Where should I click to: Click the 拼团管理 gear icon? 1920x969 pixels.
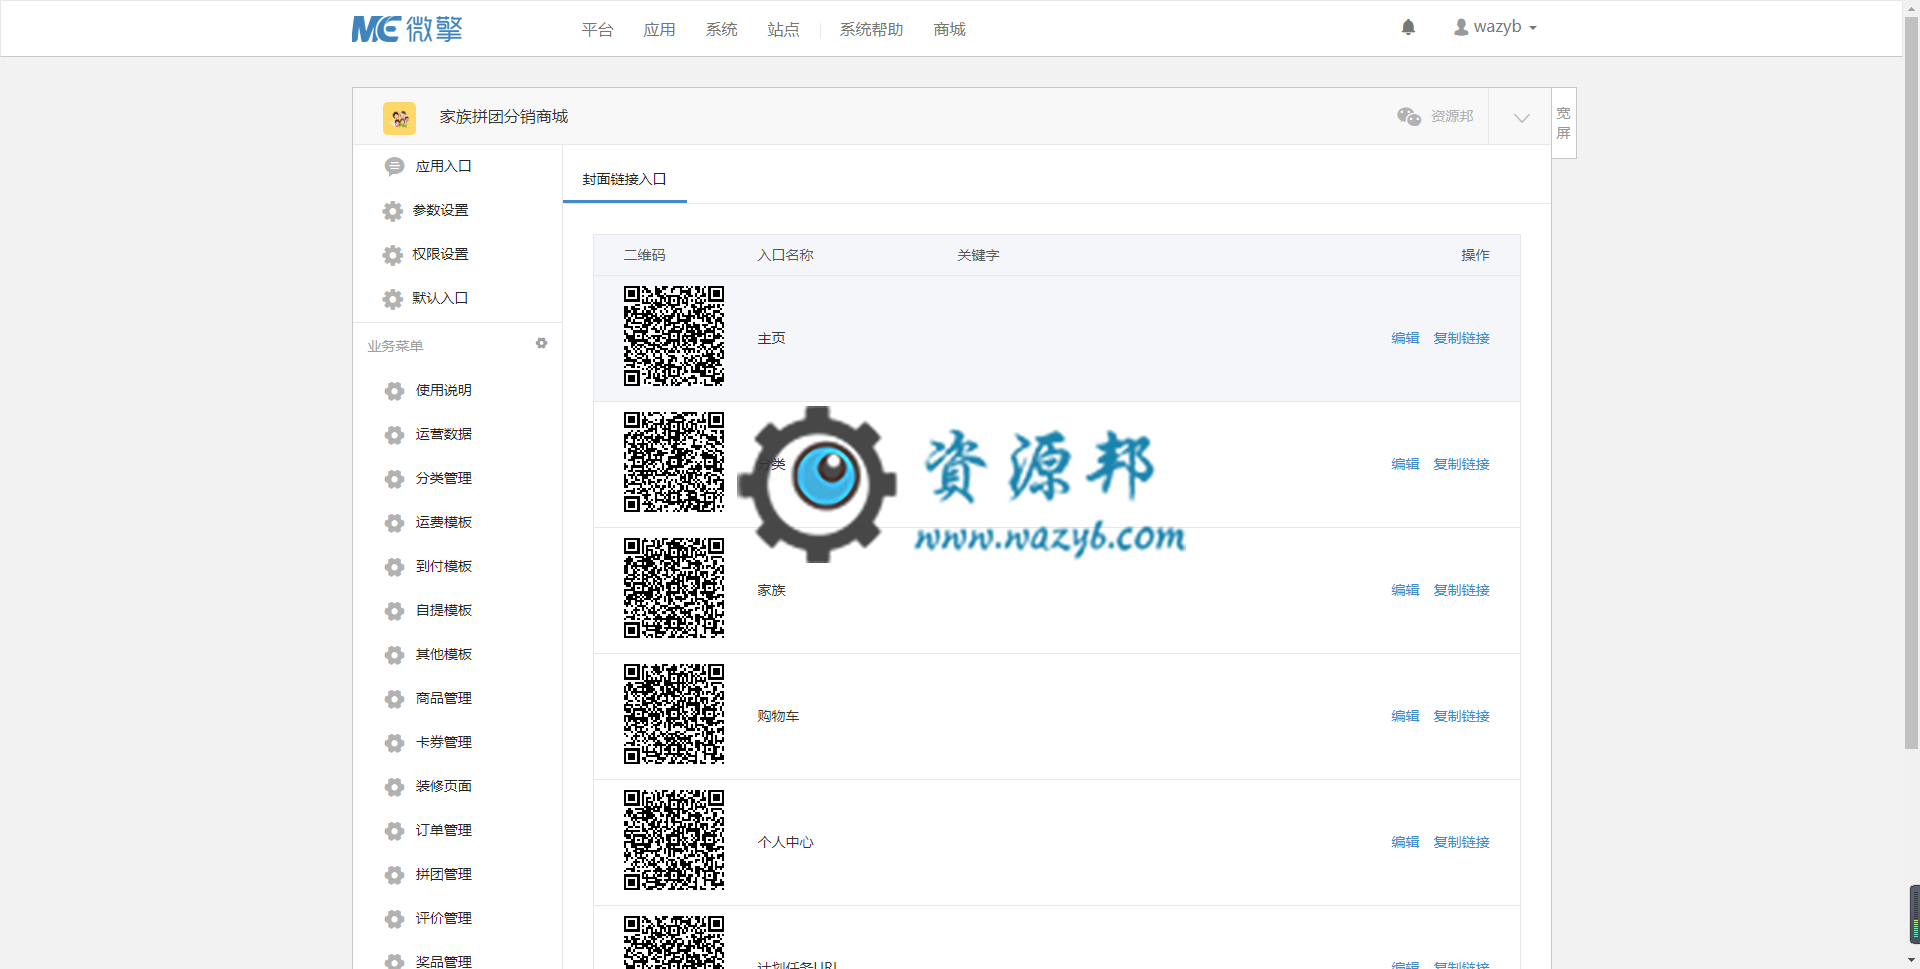pyautogui.click(x=395, y=875)
